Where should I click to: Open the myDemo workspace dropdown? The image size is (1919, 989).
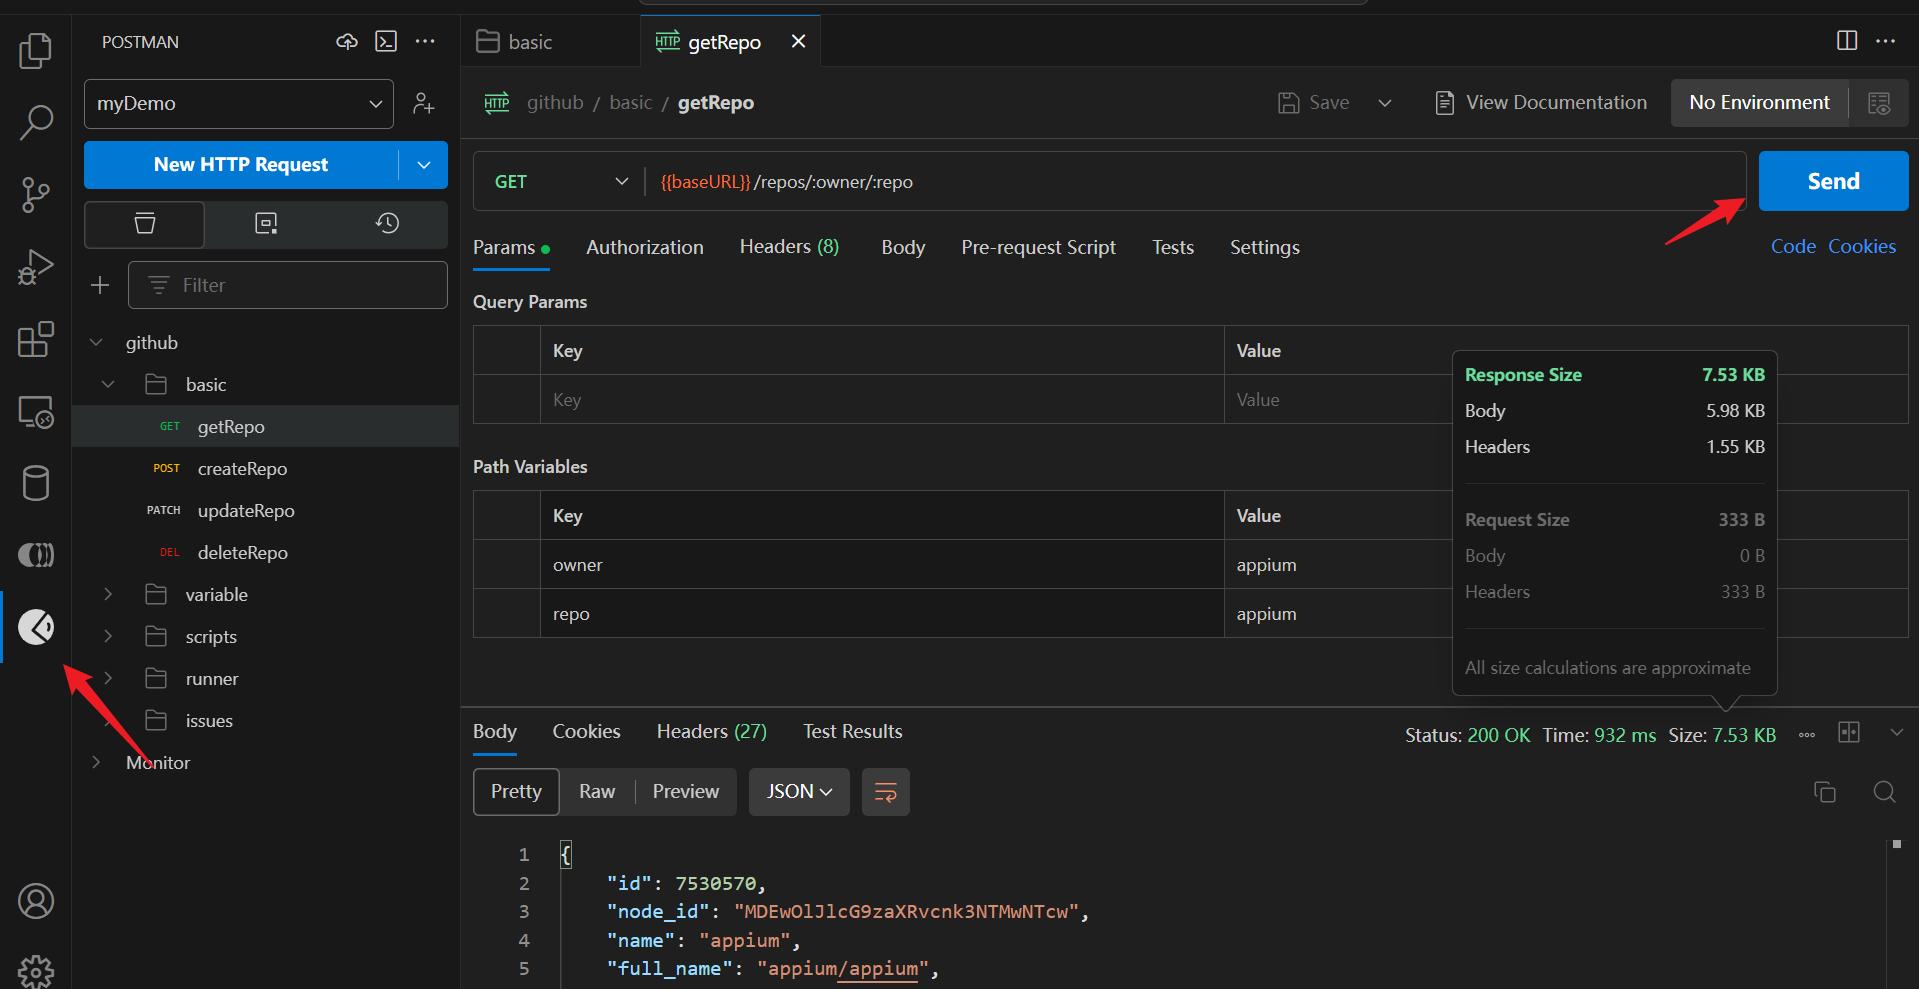click(239, 104)
